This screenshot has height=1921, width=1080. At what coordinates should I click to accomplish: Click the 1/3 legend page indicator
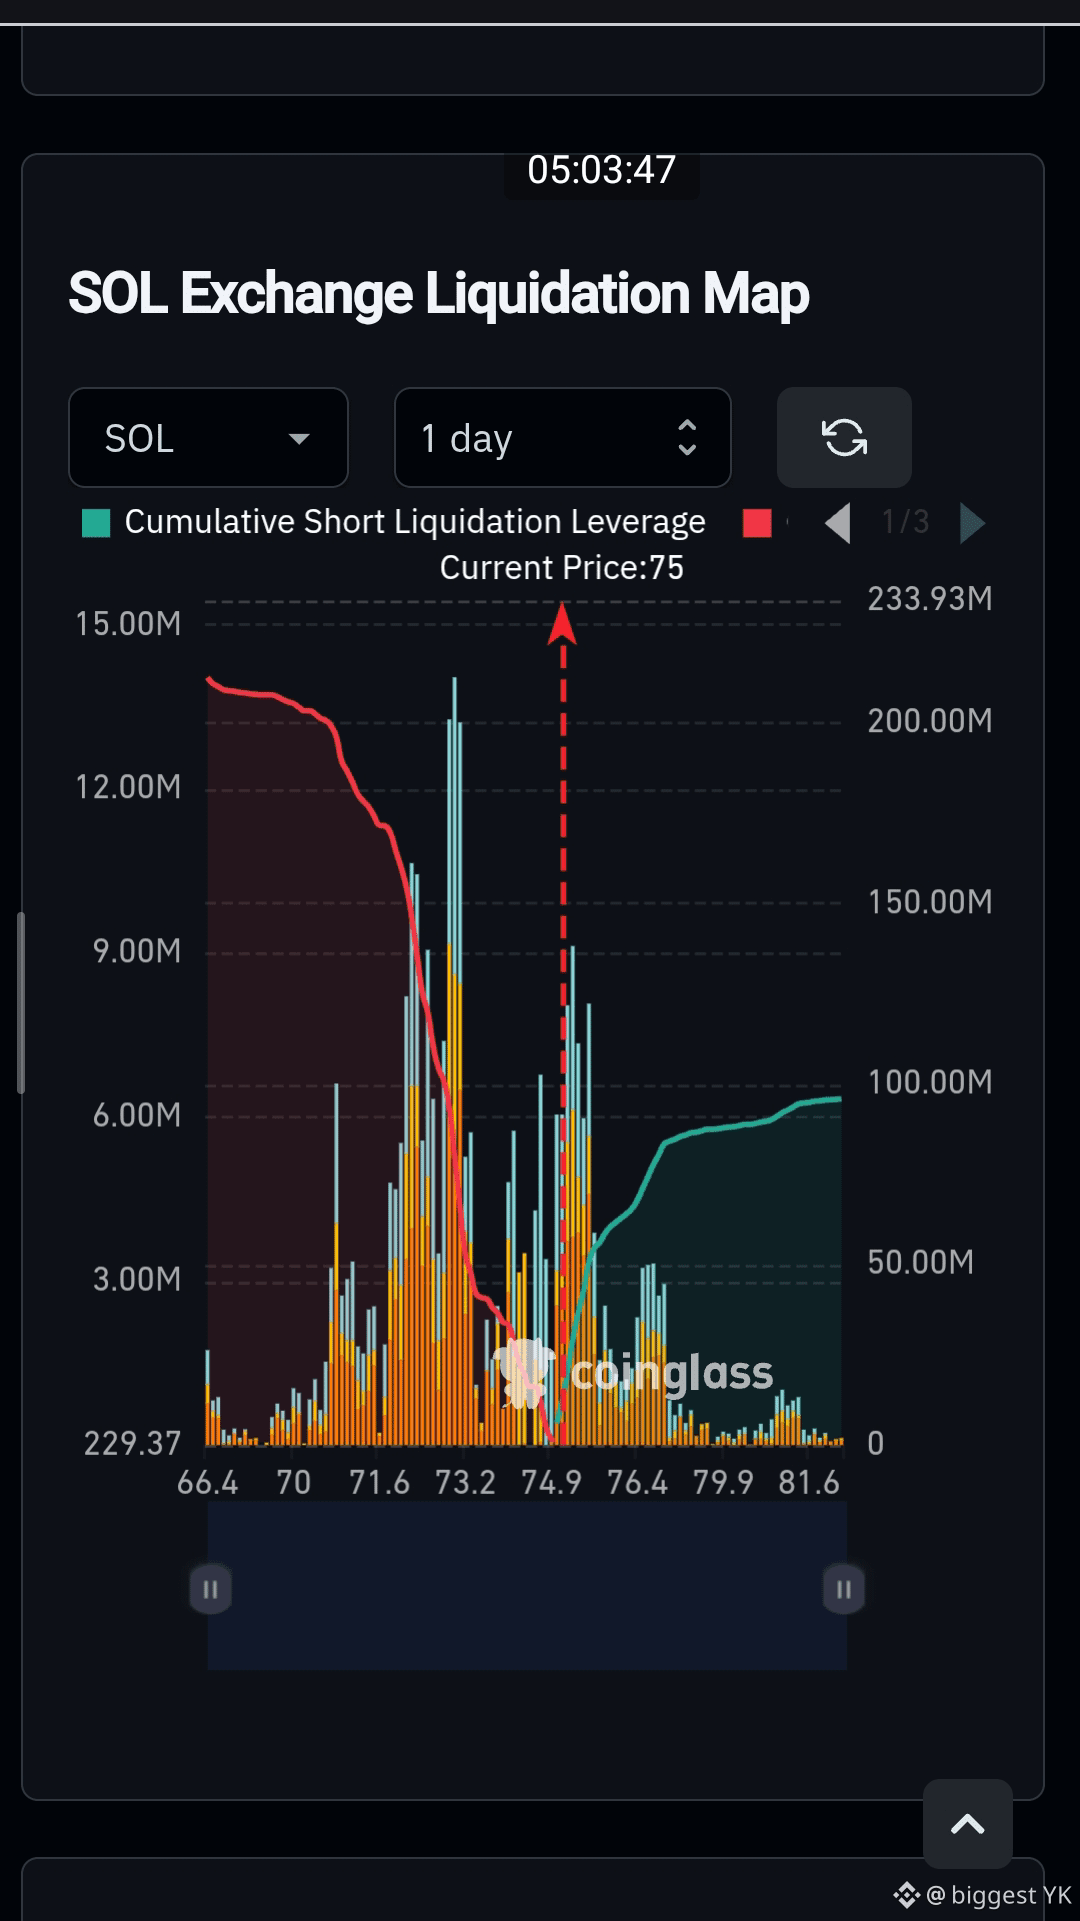coord(905,522)
